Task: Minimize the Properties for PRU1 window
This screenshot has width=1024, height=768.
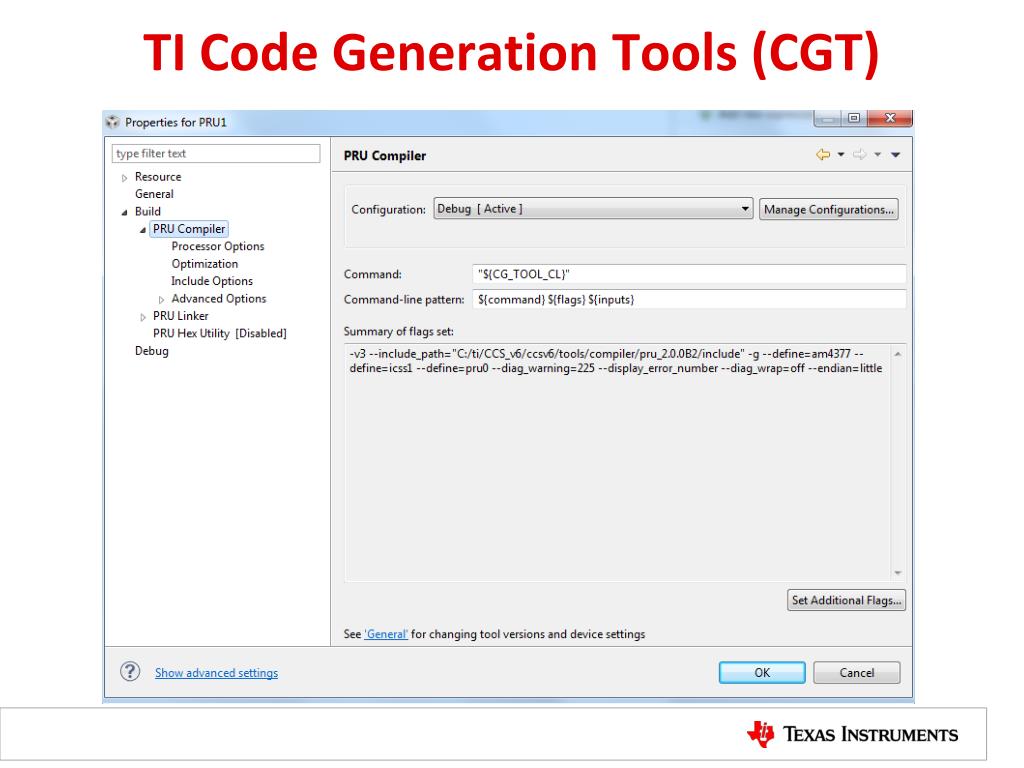Action: [827, 118]
